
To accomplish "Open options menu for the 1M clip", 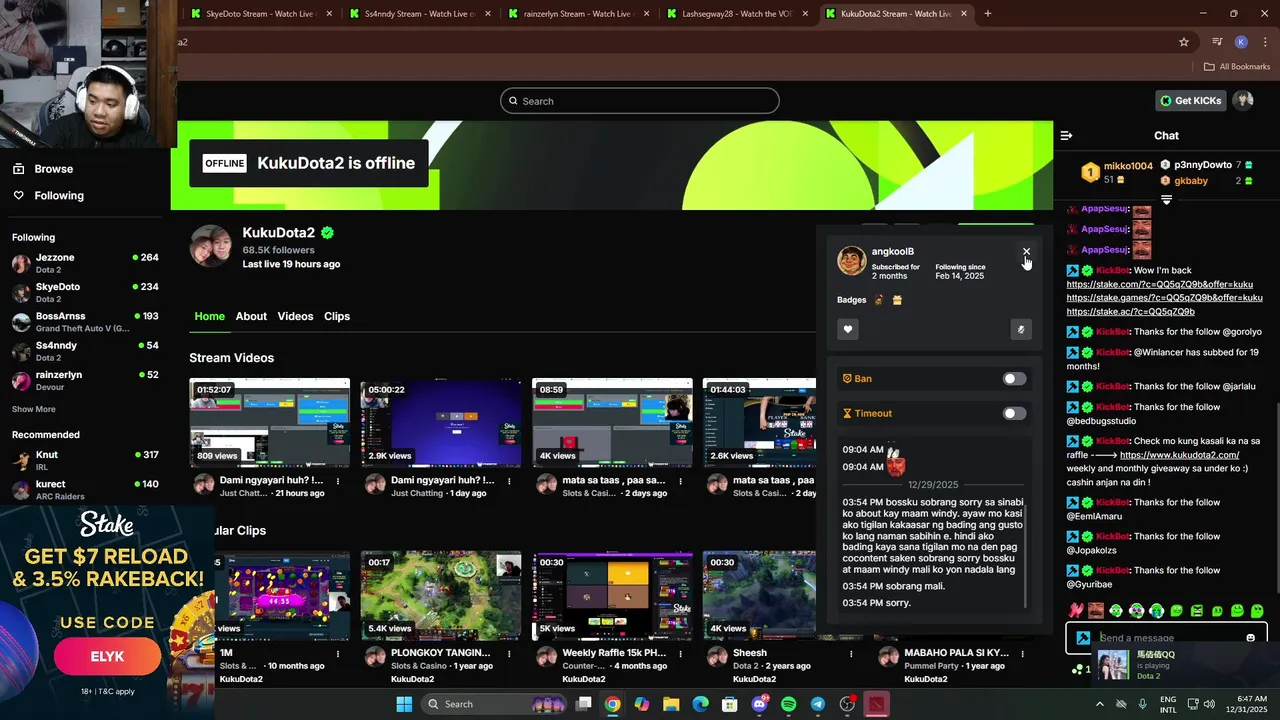I will tap(338, 654).
